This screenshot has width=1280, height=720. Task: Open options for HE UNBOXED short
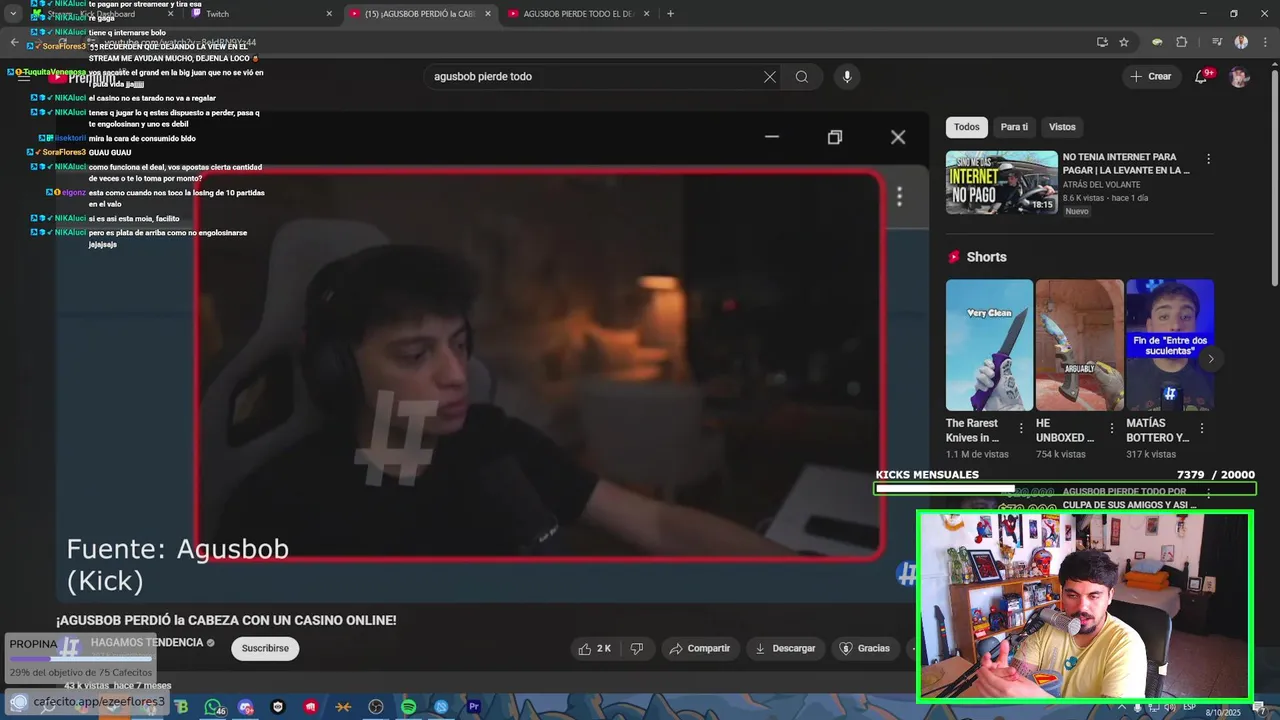(x=1111, y=428)
